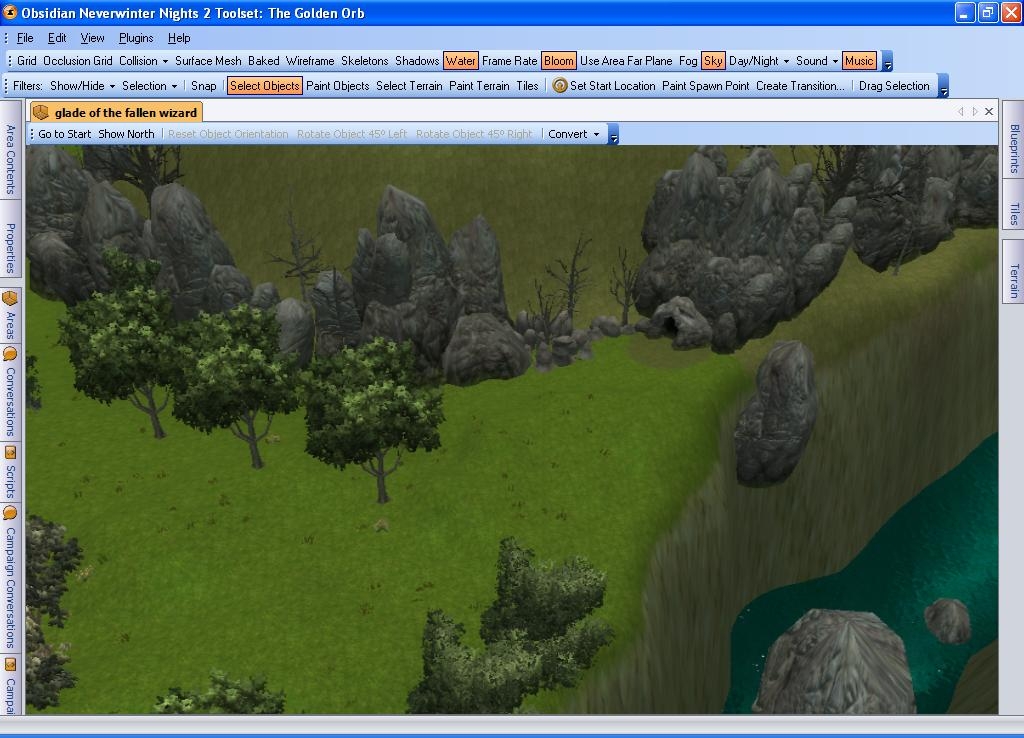Click the view toolbar overflow arrow
This screenshot has width=1024, height=738.
point(887,62)
